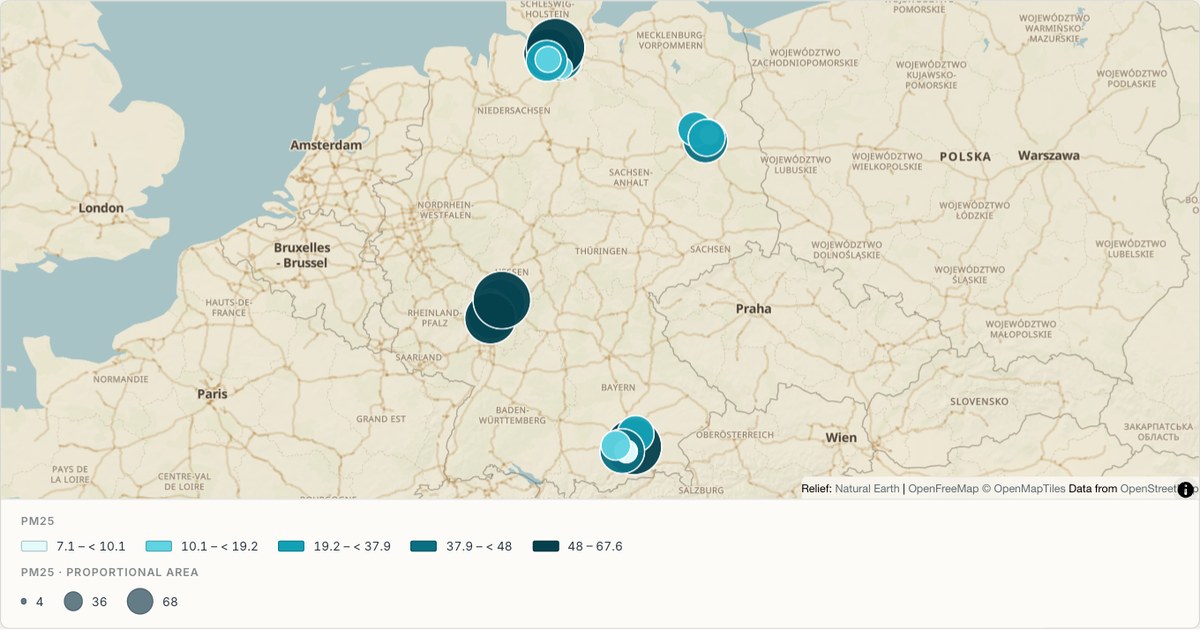Click the smallest legend circle labeled 4
The width and height of the screenshot is (1200, 630).
click(x=24, y=601)
